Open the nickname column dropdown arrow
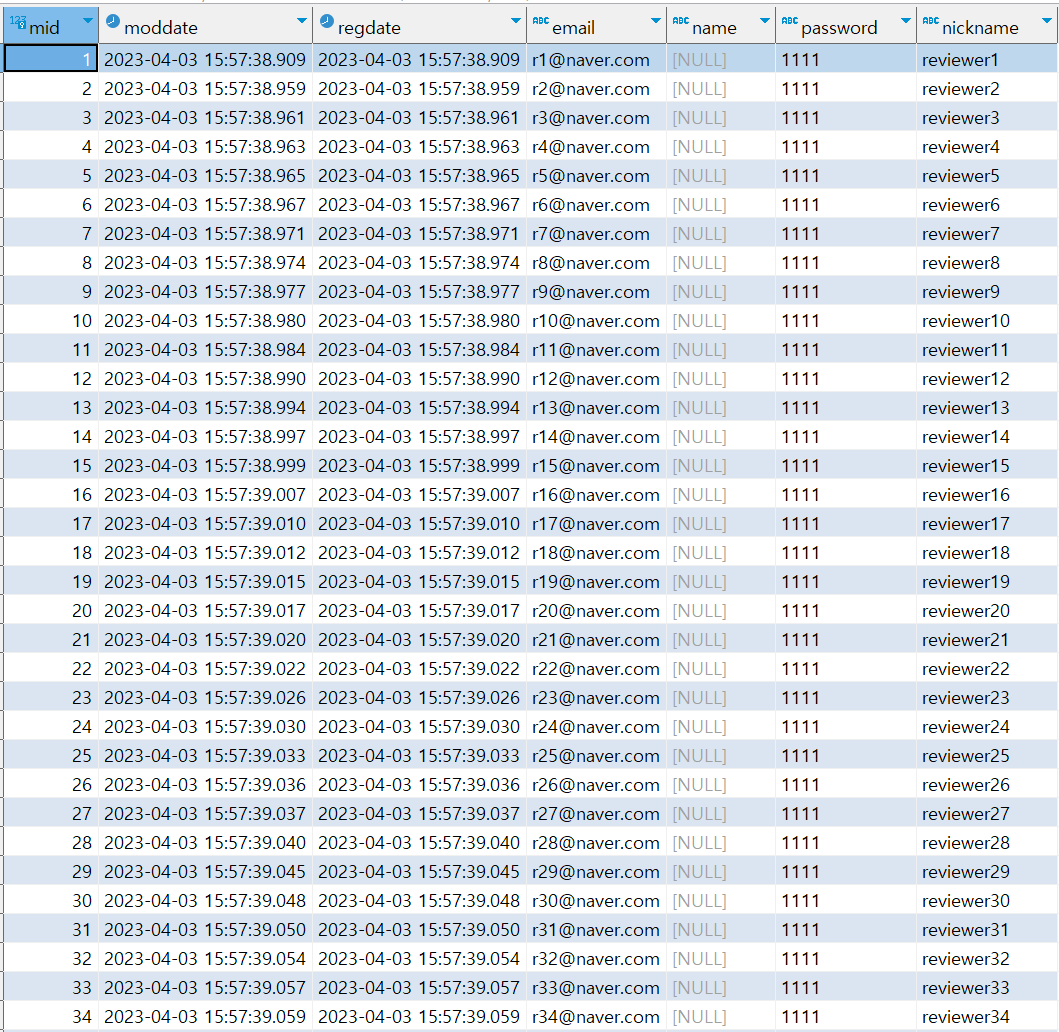Screen dimensions: 1059x1032 [1047, 21]
